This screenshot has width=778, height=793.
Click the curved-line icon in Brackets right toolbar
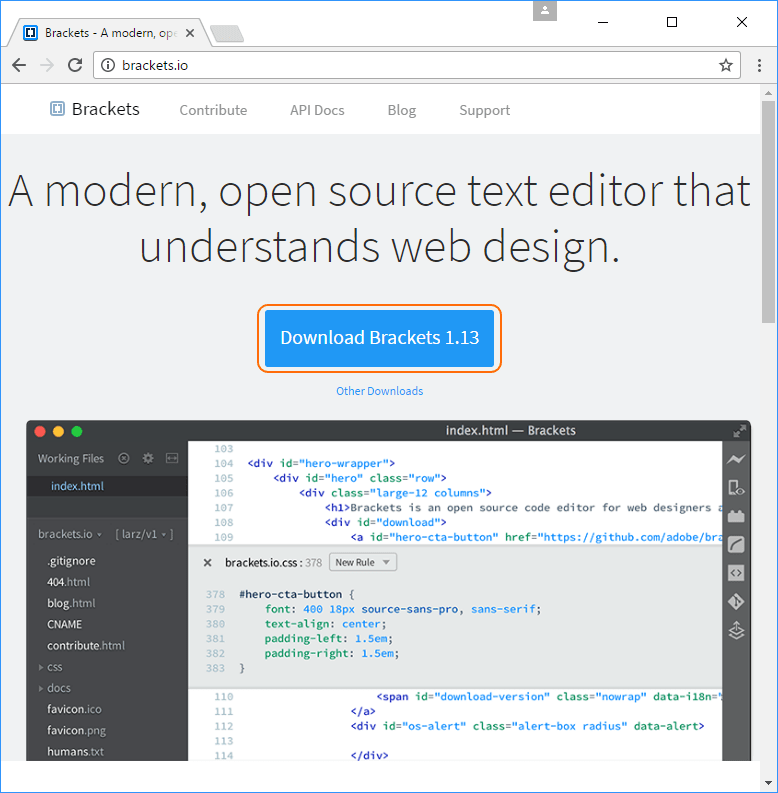click(736, 545)
